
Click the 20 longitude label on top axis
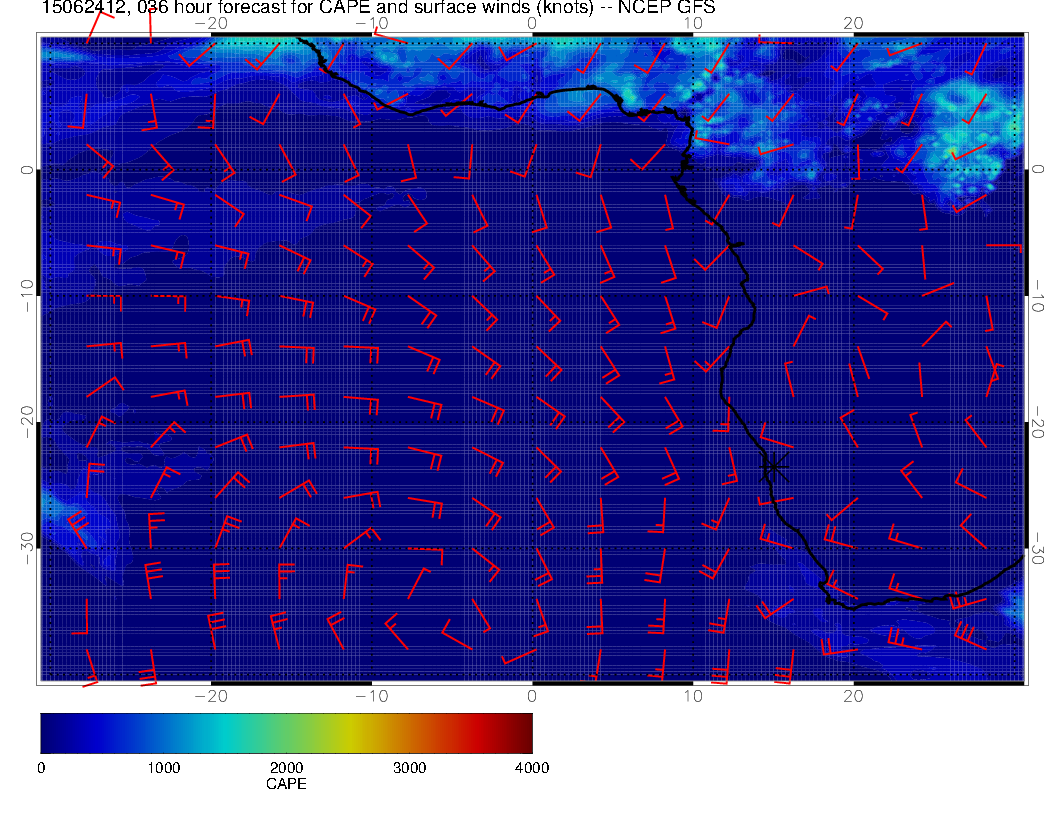coord(853,23)
